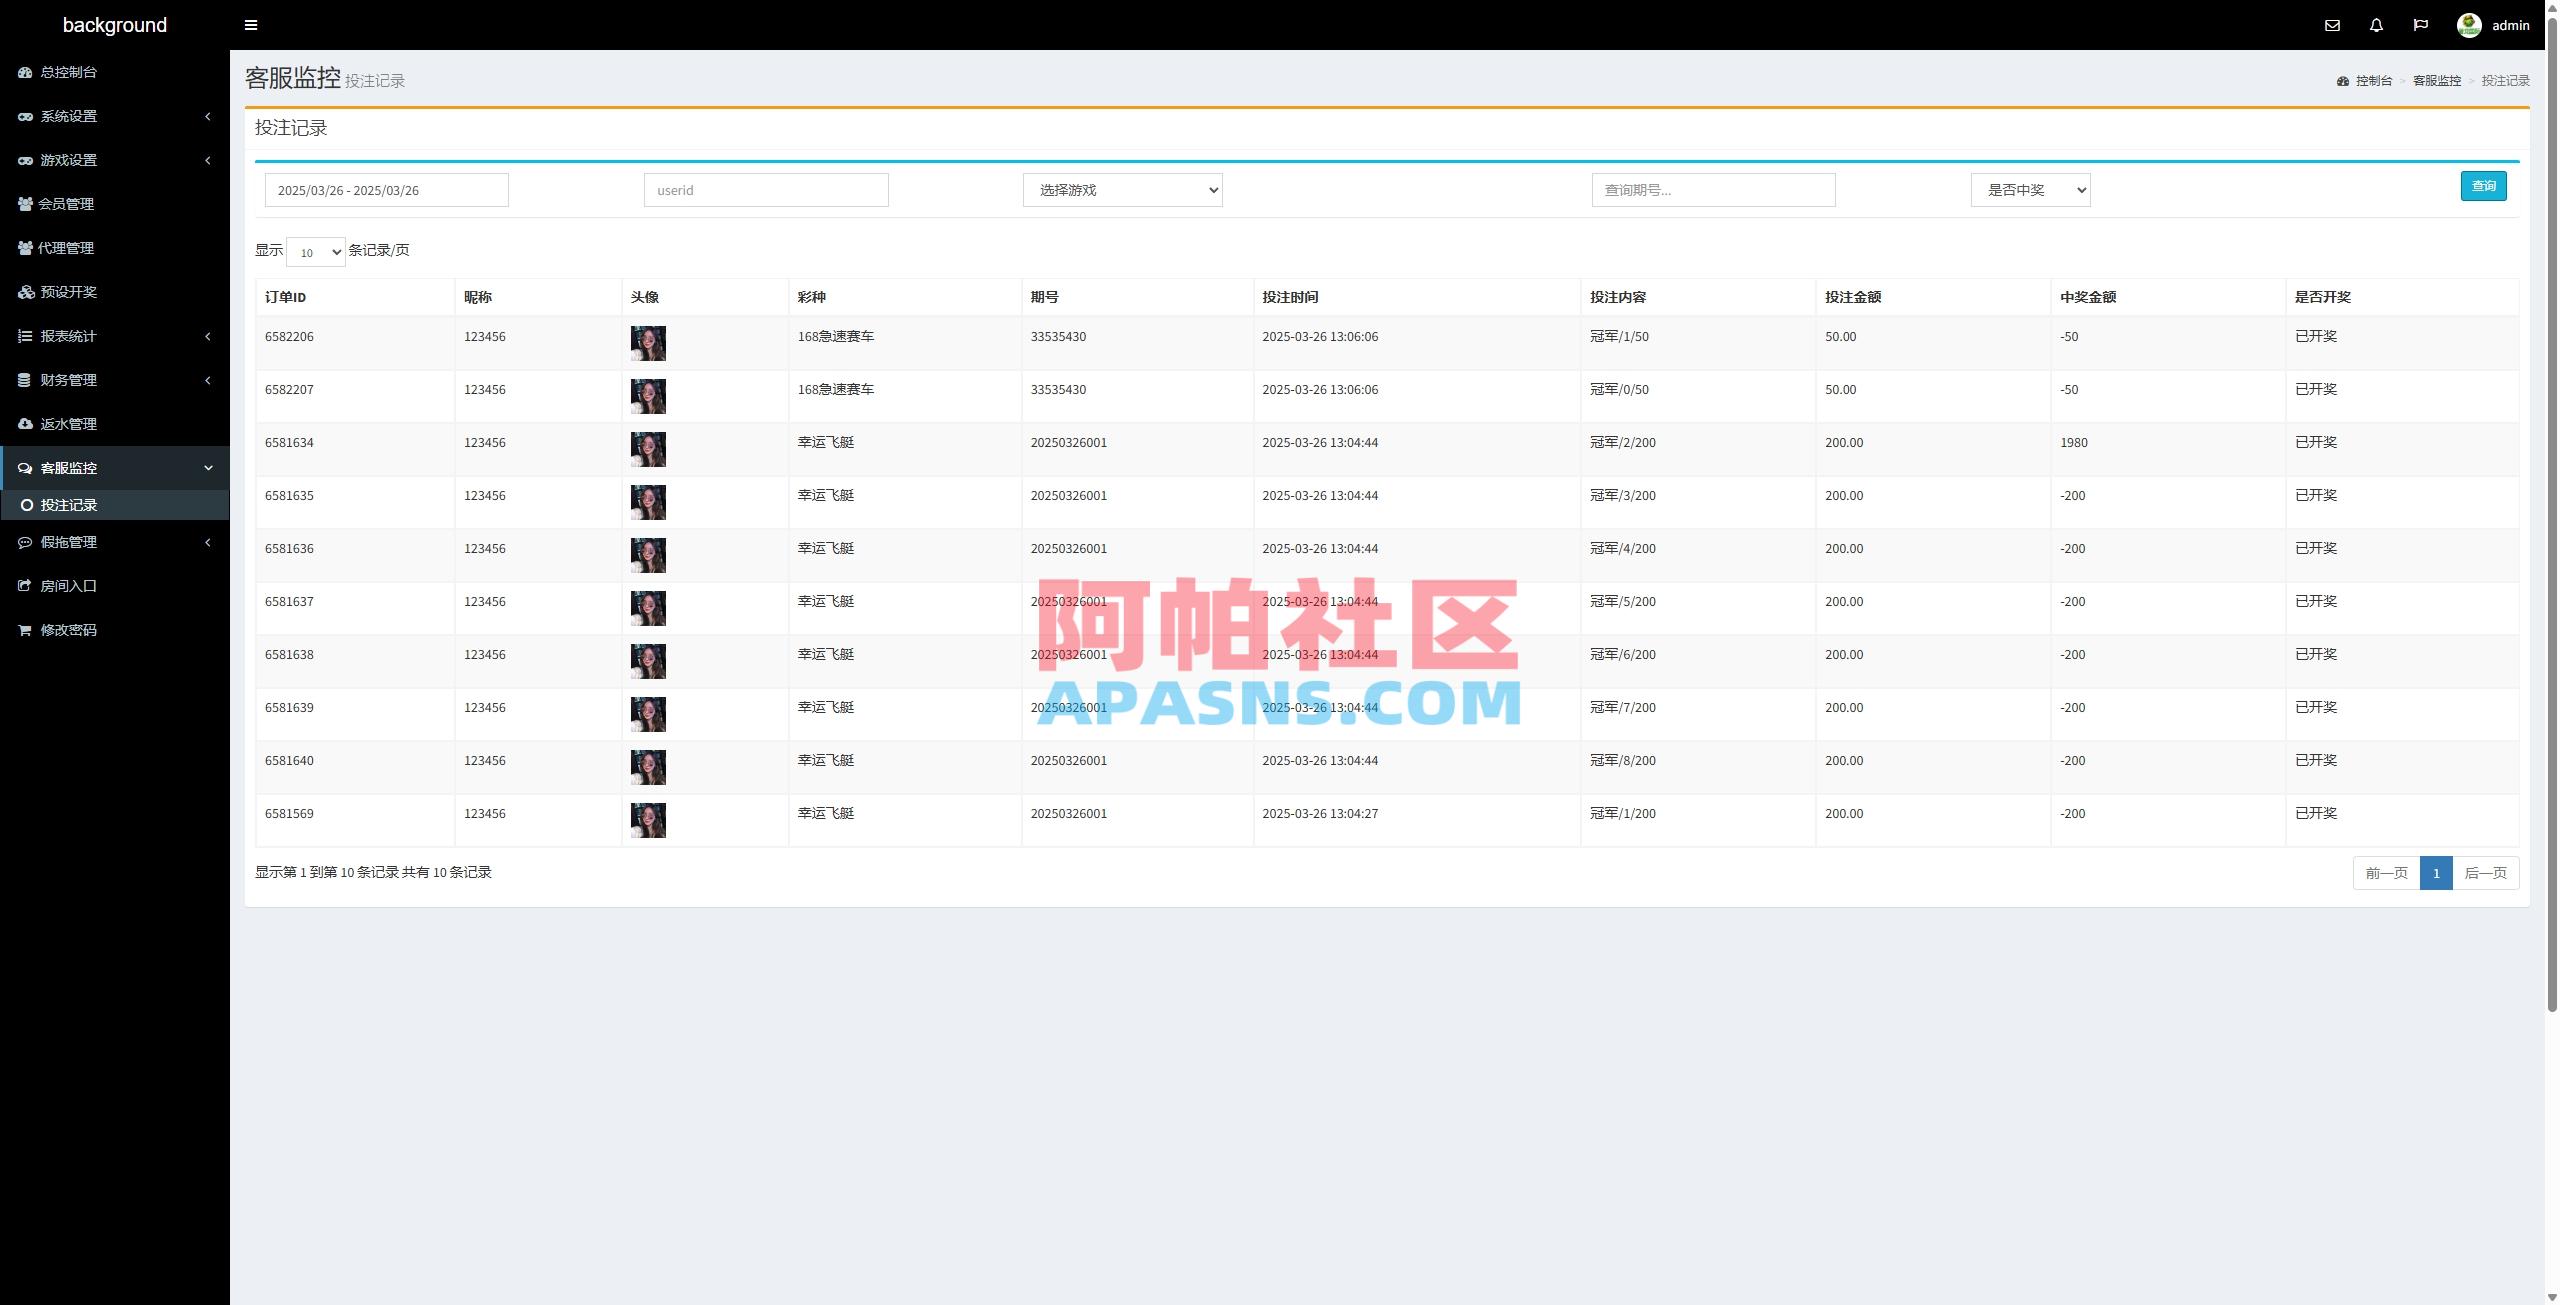The image size is (2560, 1305).
Task: Open 会员管理 menu item
Action: [x=66, y=204]
